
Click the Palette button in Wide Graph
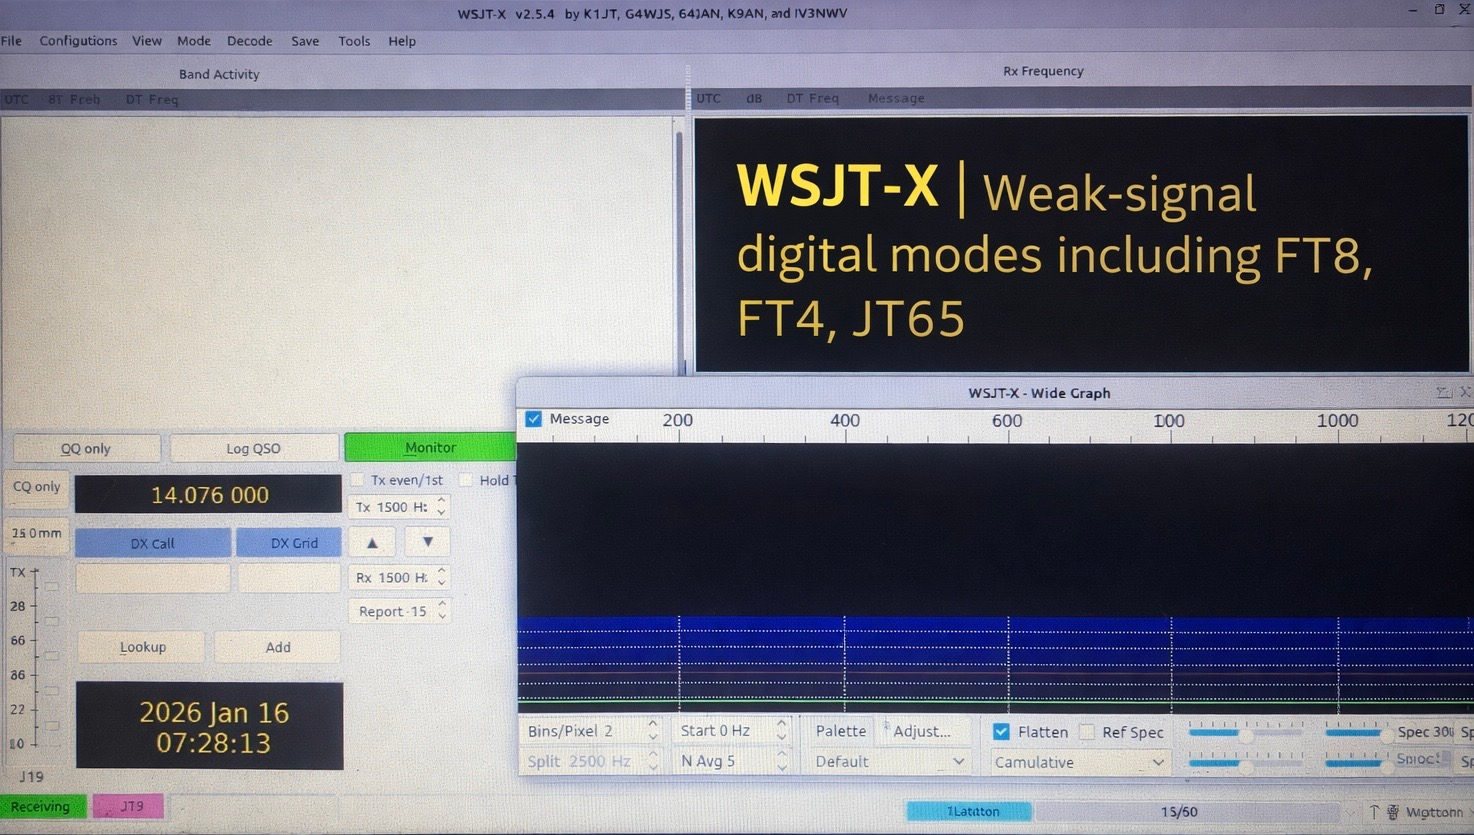pos(840,731)
